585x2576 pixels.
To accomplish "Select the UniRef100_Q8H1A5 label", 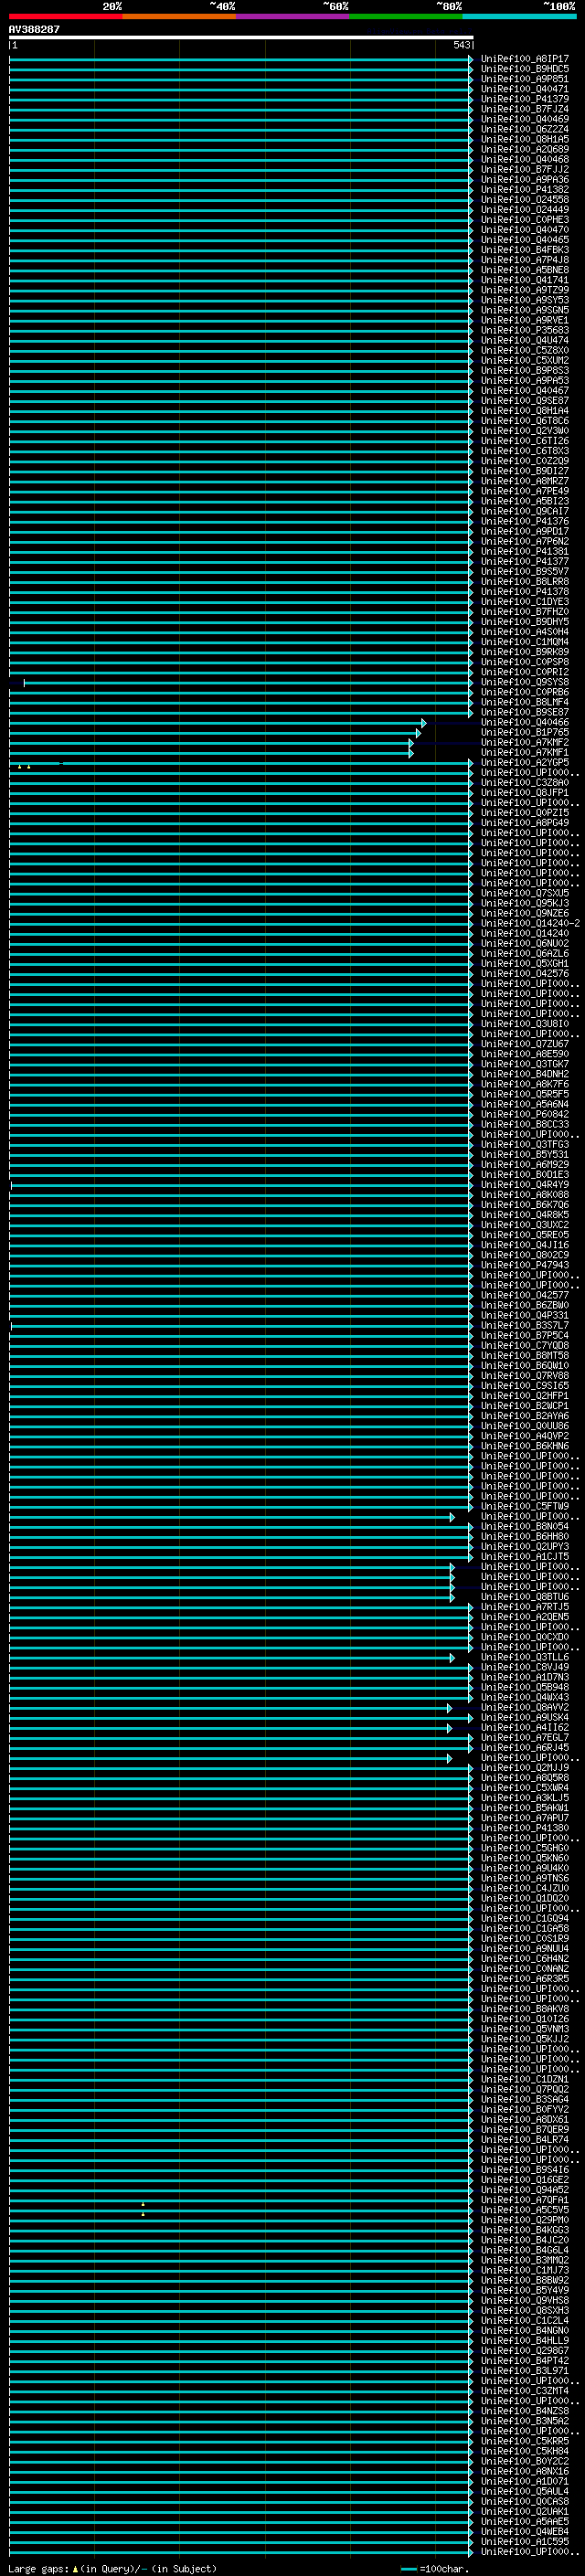I will 524,139.
